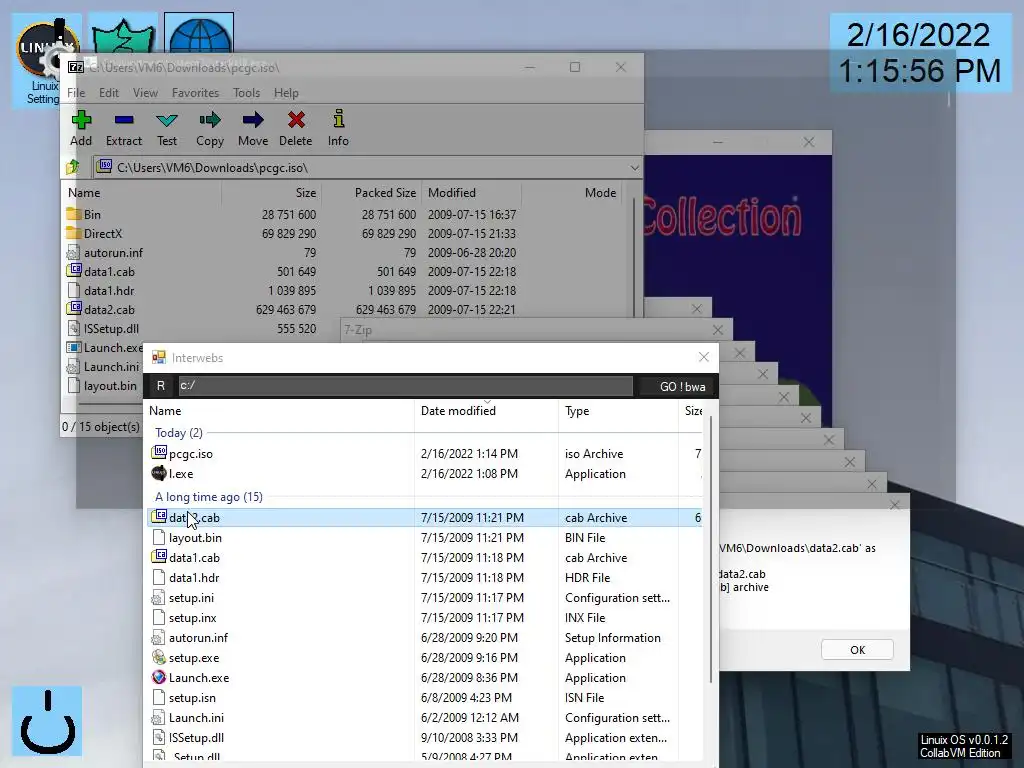Image resolution: width=1024 pixels, height=768 pixels.
Task: Click Launch.exe icon in Interwebs list
Action: coord(158,677)
